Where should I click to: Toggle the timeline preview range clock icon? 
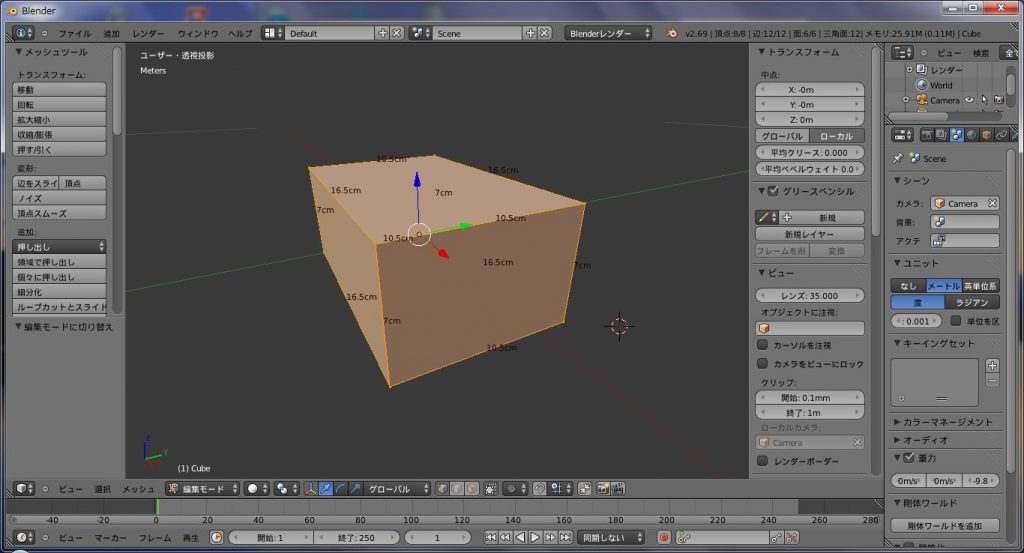pyautogui.click(x=216, y=537)
